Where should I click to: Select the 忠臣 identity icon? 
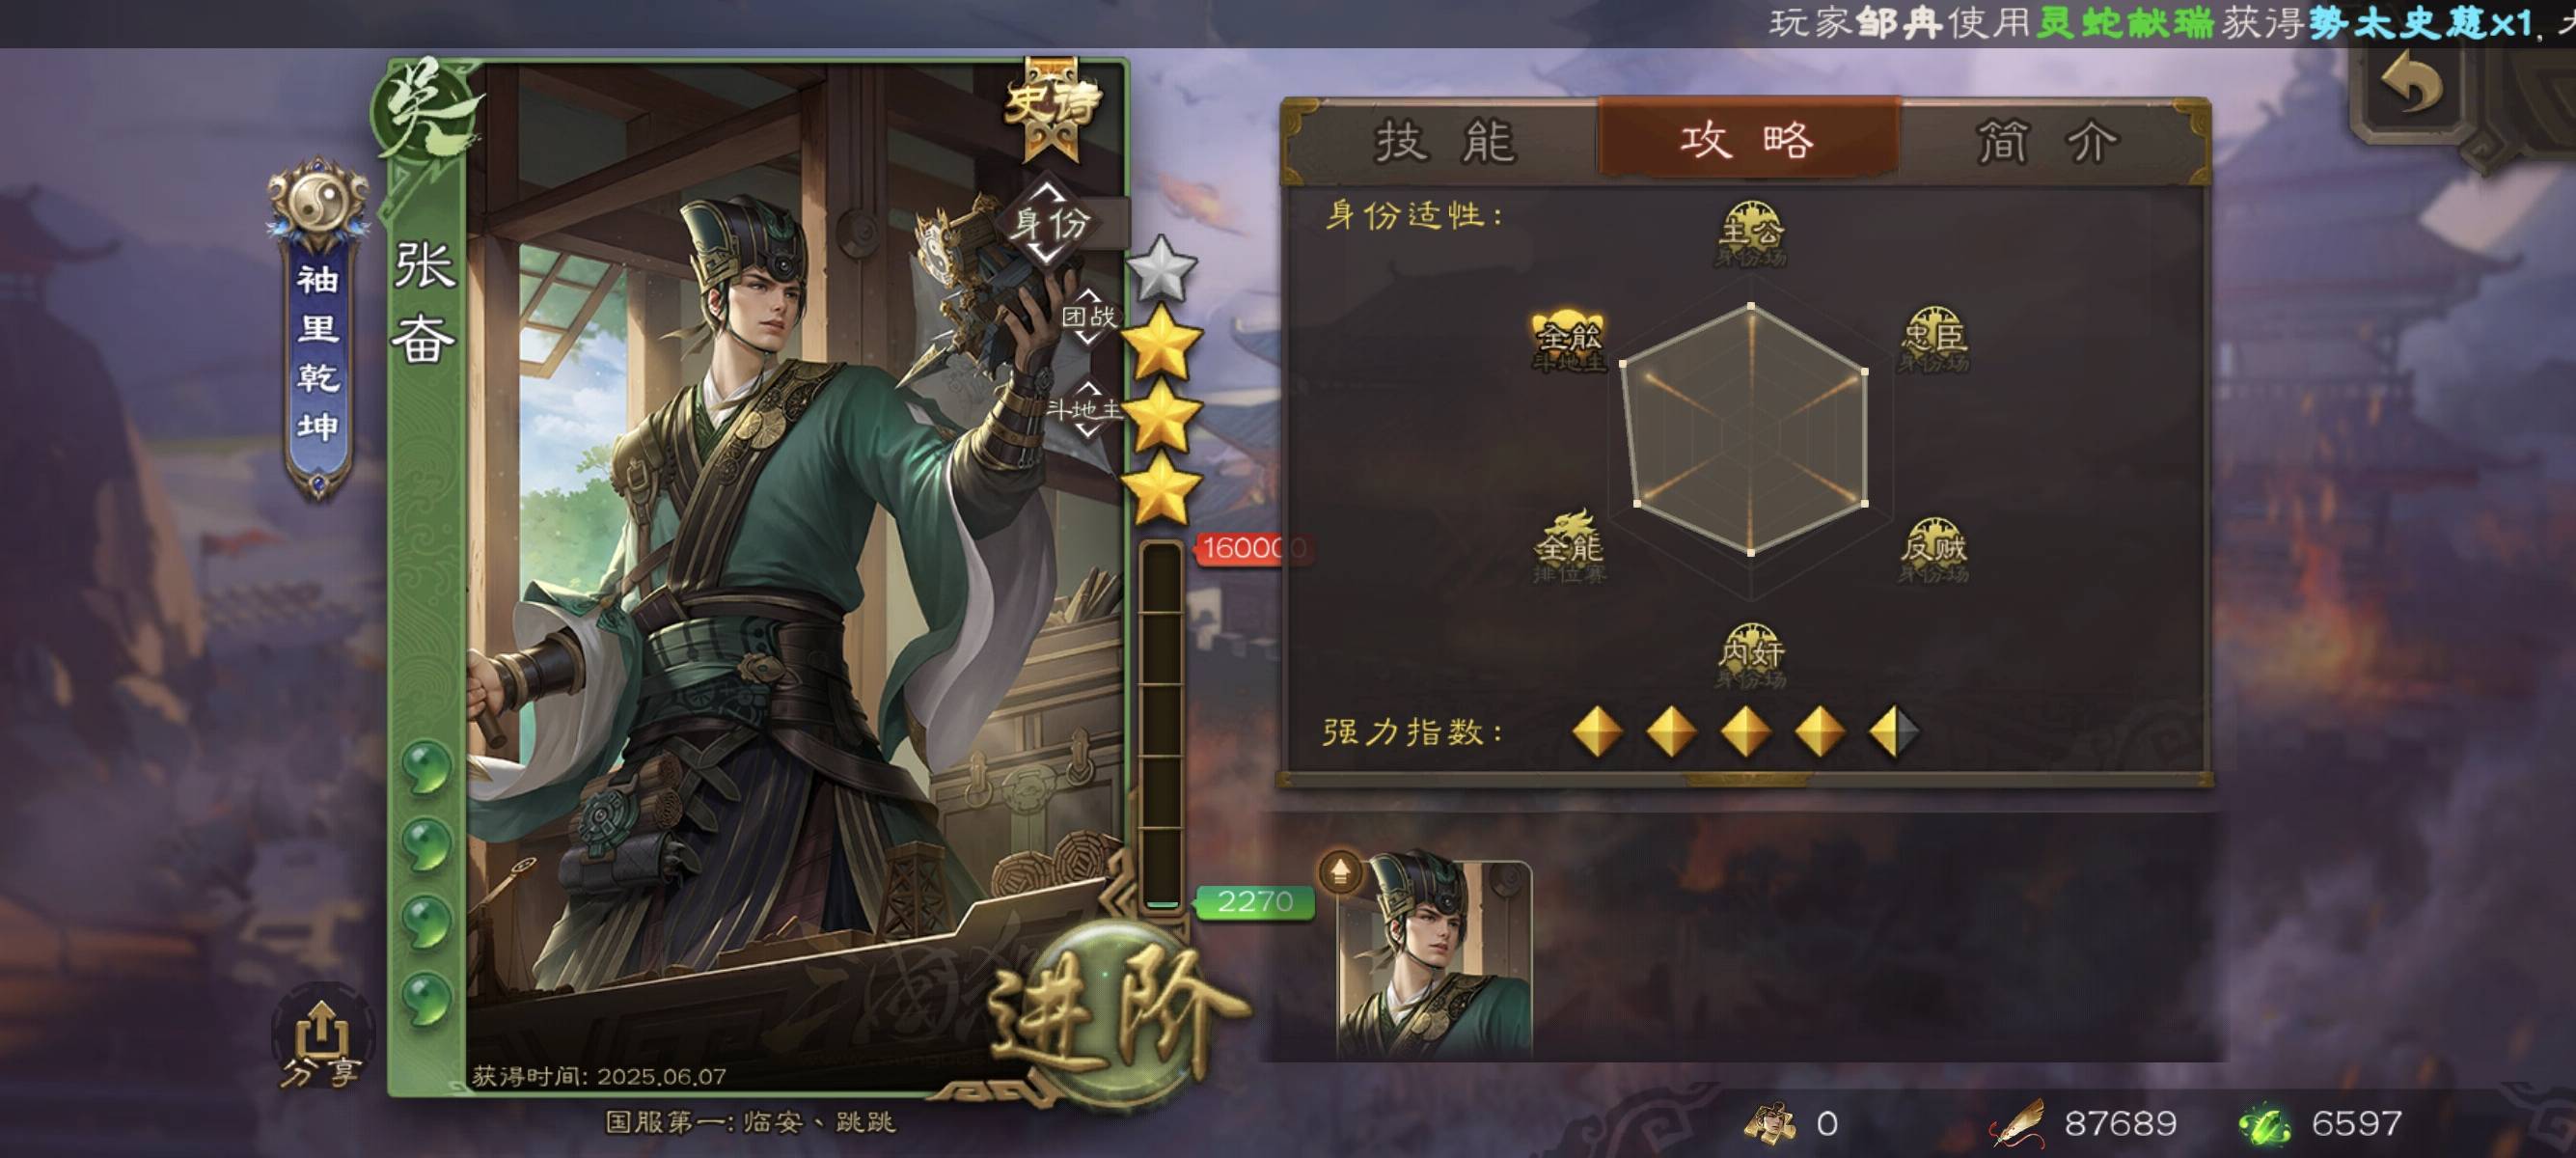click(1933, 340)
